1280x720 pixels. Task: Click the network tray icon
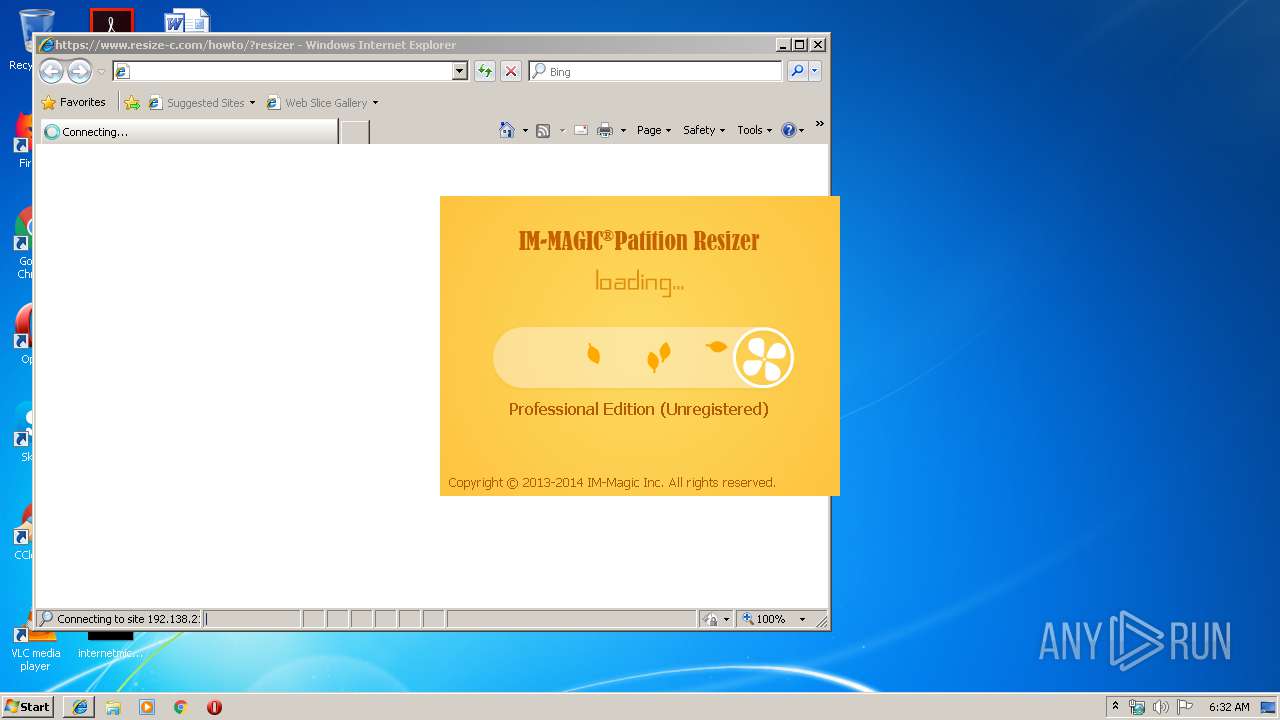pos(1137,707)
